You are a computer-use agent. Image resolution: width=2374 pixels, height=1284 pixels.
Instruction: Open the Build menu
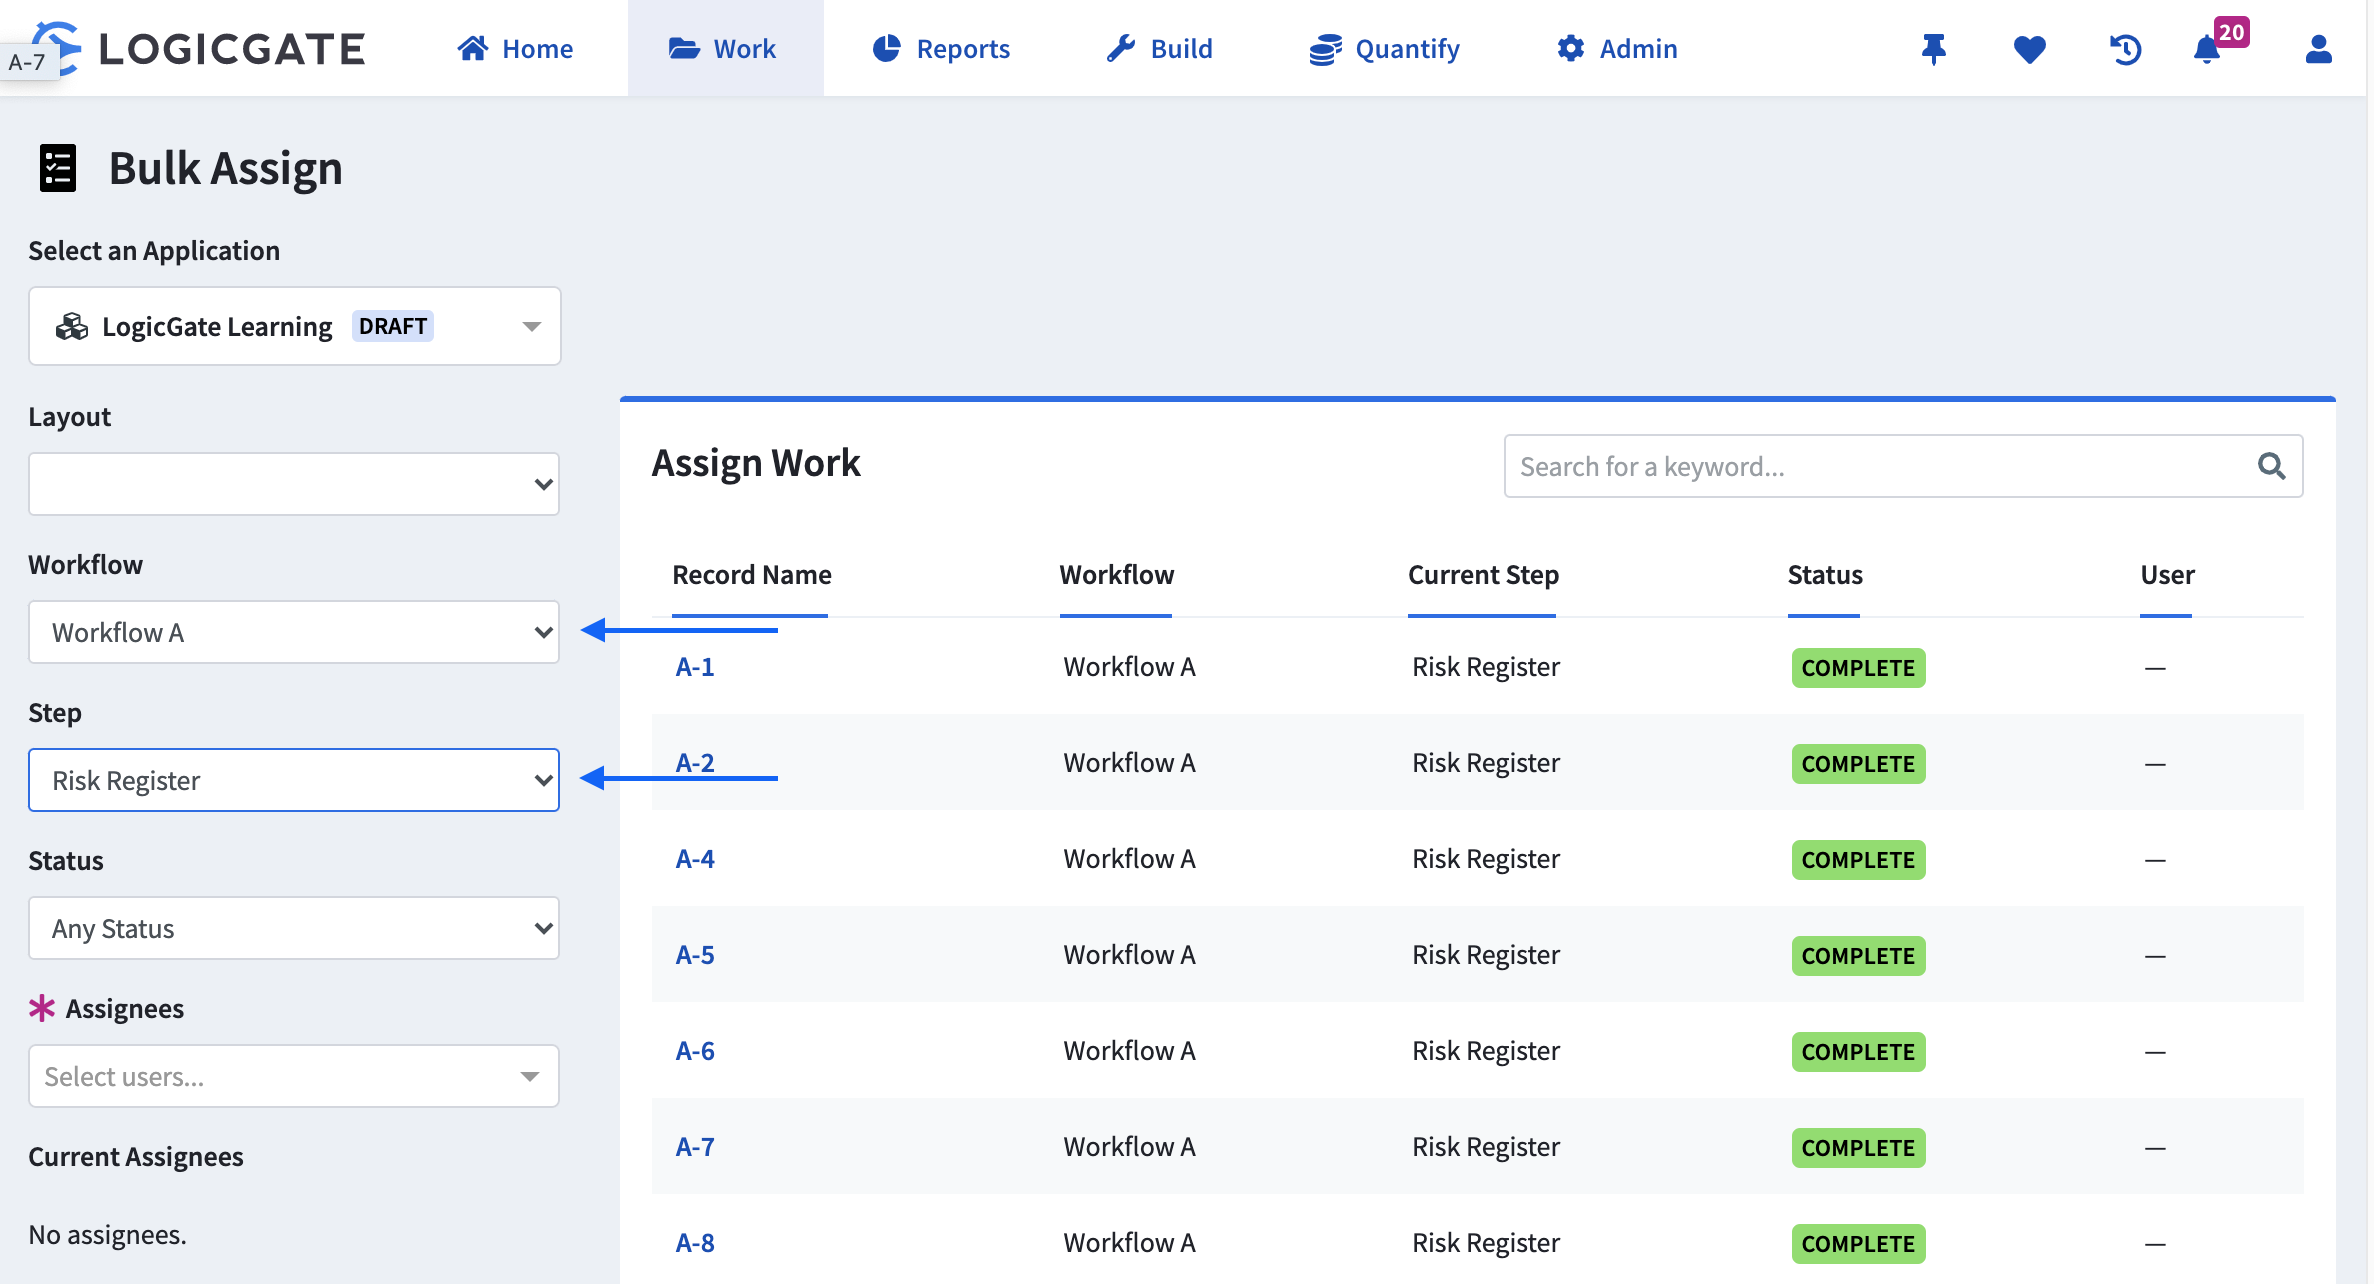click(1160, 48)
